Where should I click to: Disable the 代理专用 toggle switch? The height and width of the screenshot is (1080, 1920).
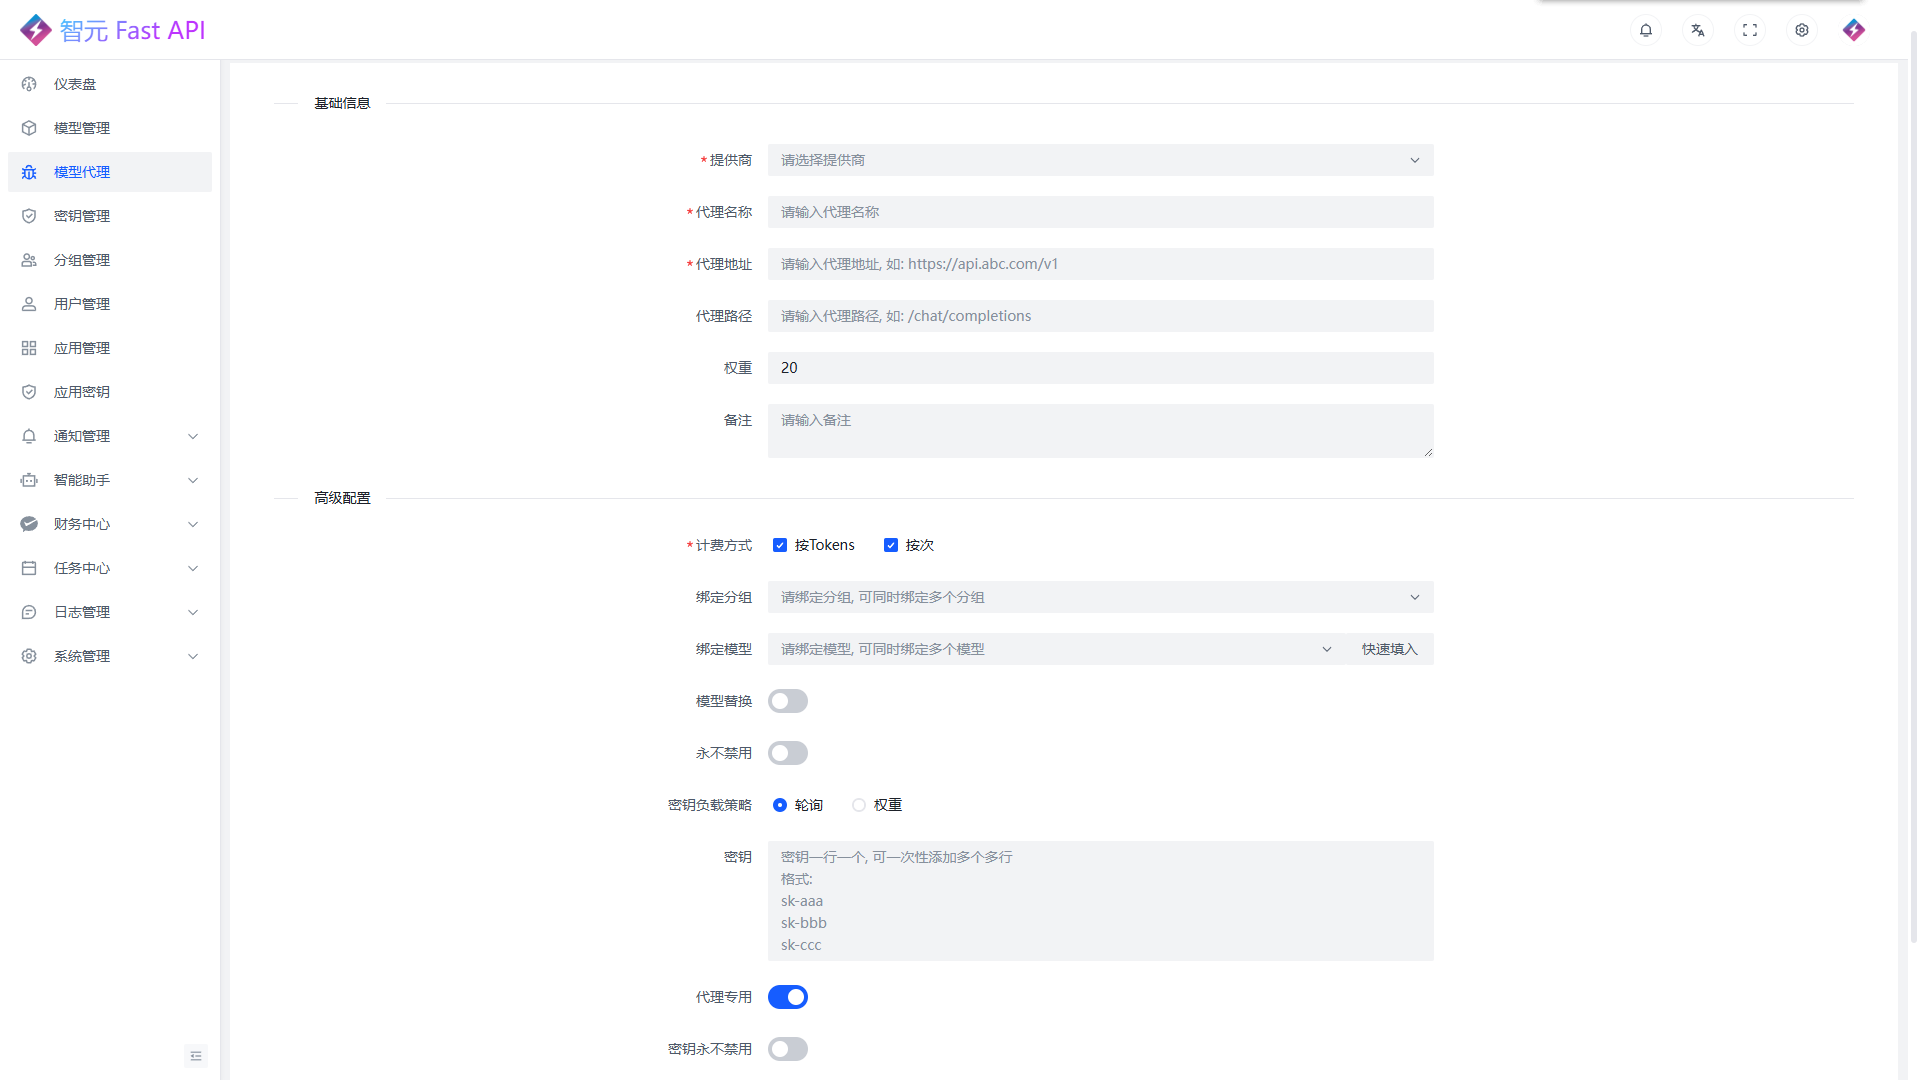[x=788, y=997]
